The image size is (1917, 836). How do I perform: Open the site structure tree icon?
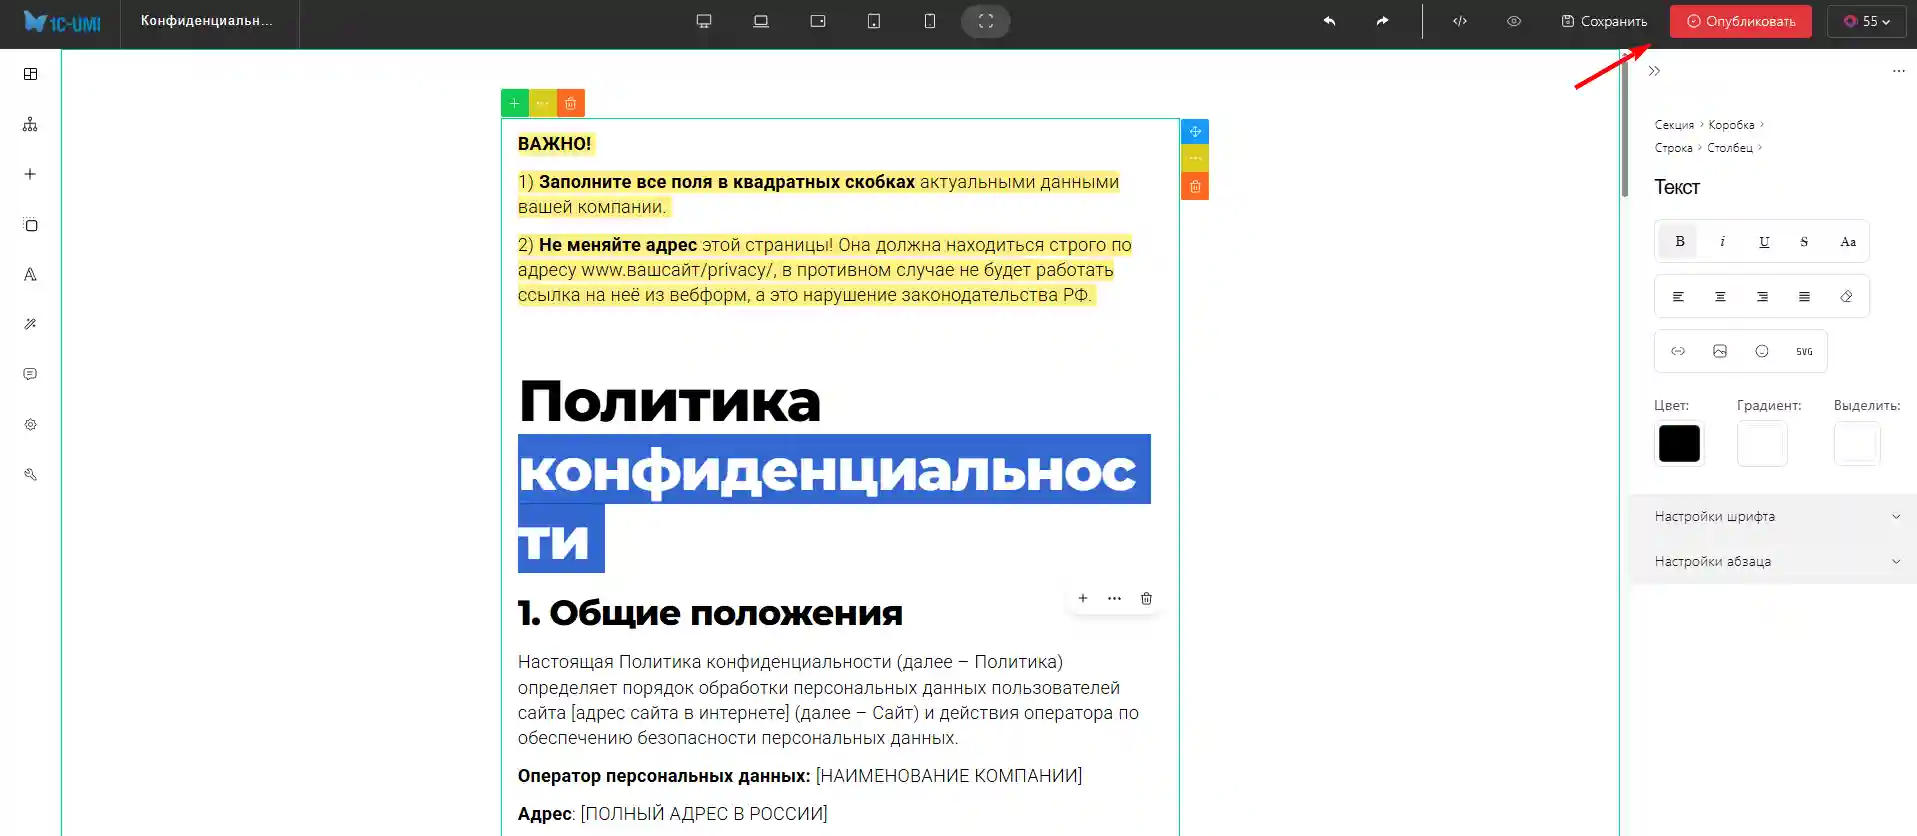[31, 124]
